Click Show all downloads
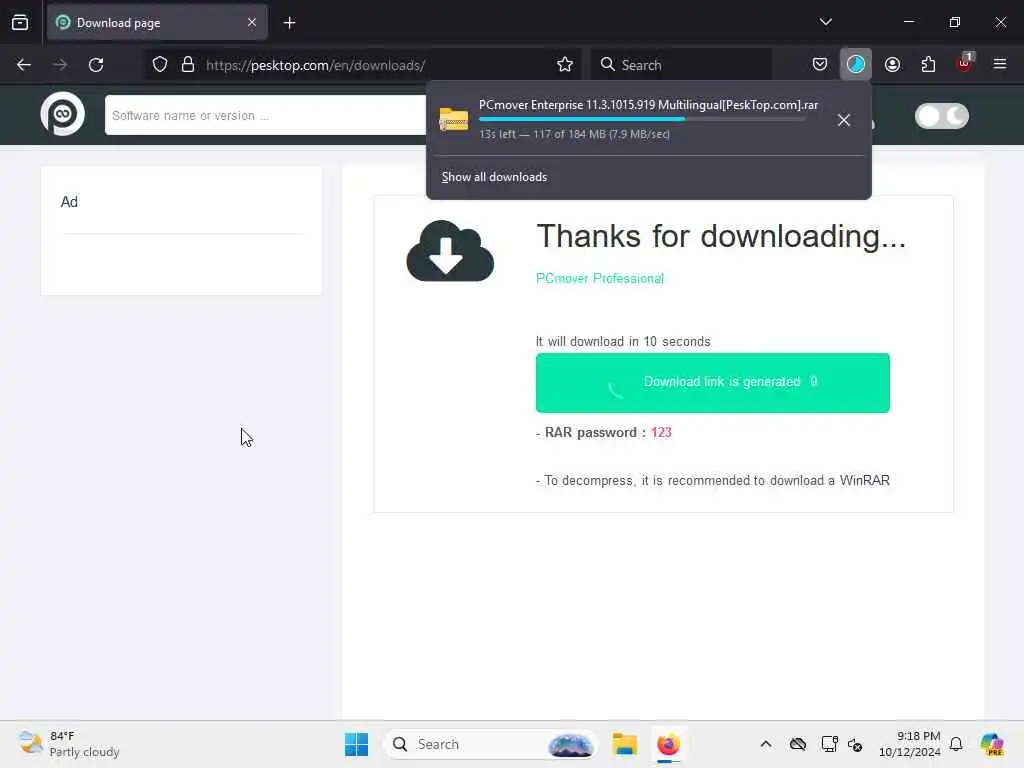This screenshot has width=1024, height=768. (494, 177)
